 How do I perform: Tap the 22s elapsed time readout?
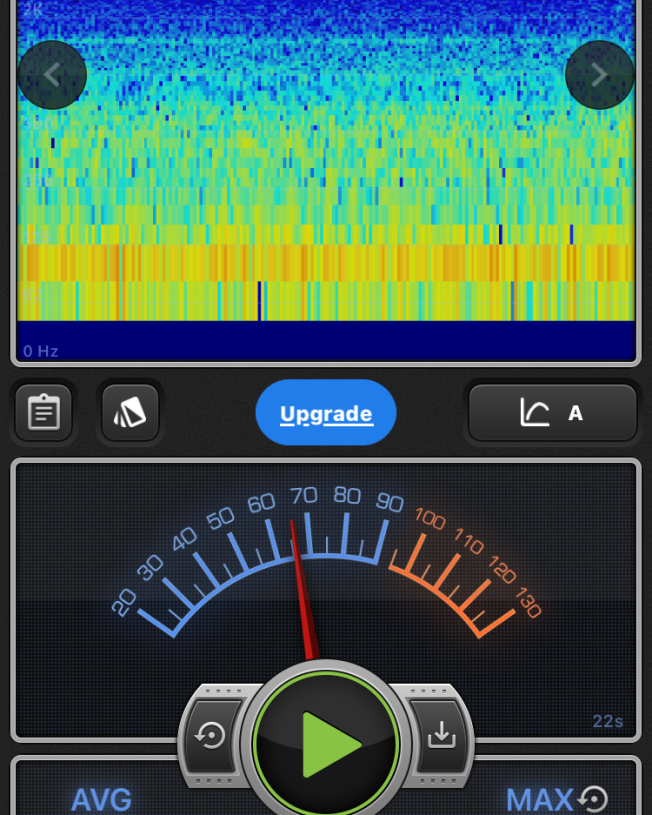click(607, 721)
